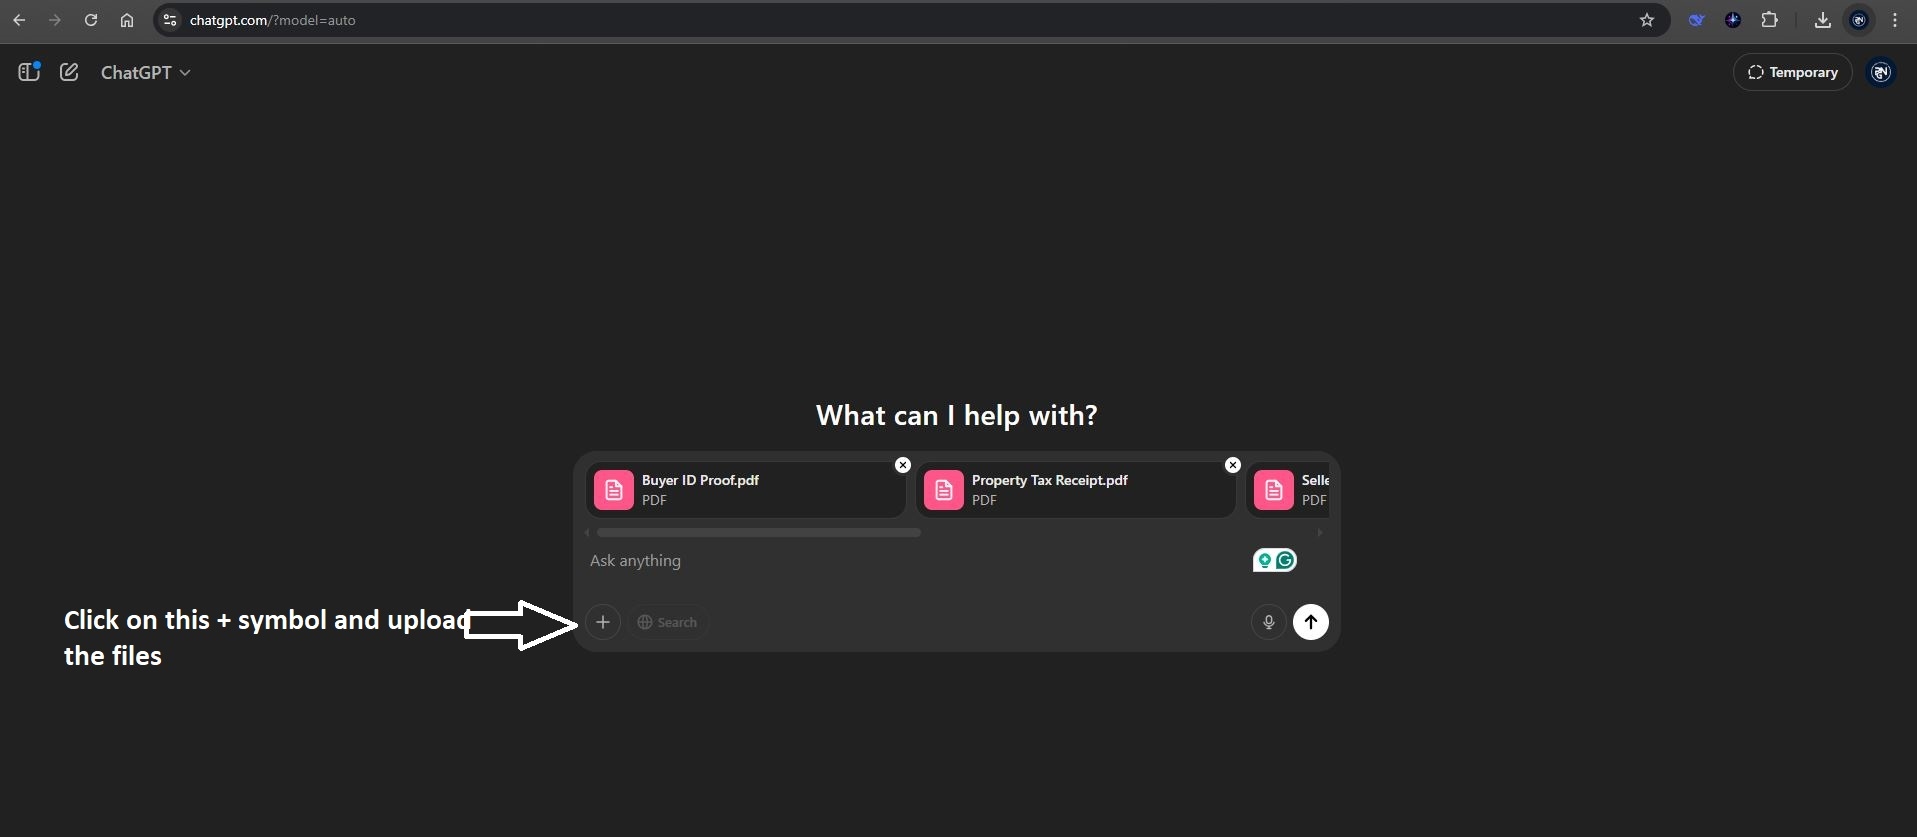This screenshot has width=1917, height=837.
Task: Click the microphone dictation icon
Action: click(x=1268, y=622)
